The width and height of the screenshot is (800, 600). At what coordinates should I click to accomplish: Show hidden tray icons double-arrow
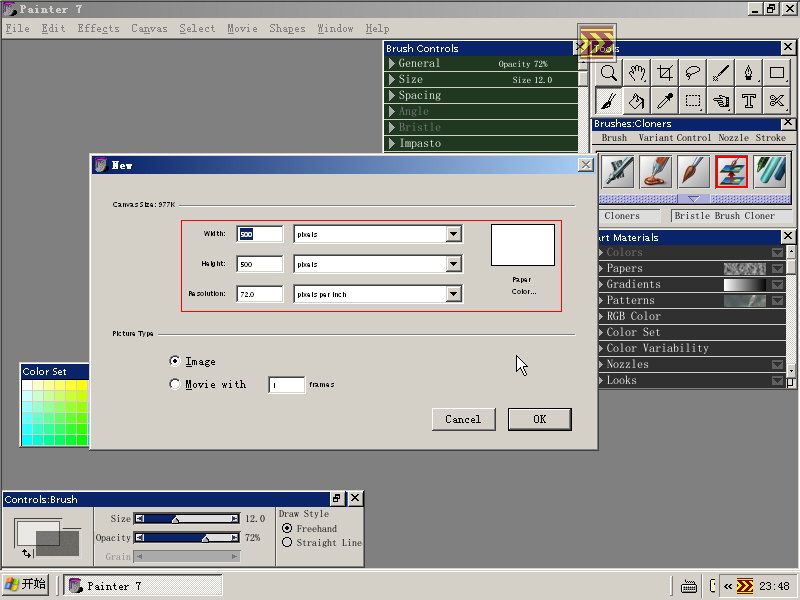click(x=728, y=586)
